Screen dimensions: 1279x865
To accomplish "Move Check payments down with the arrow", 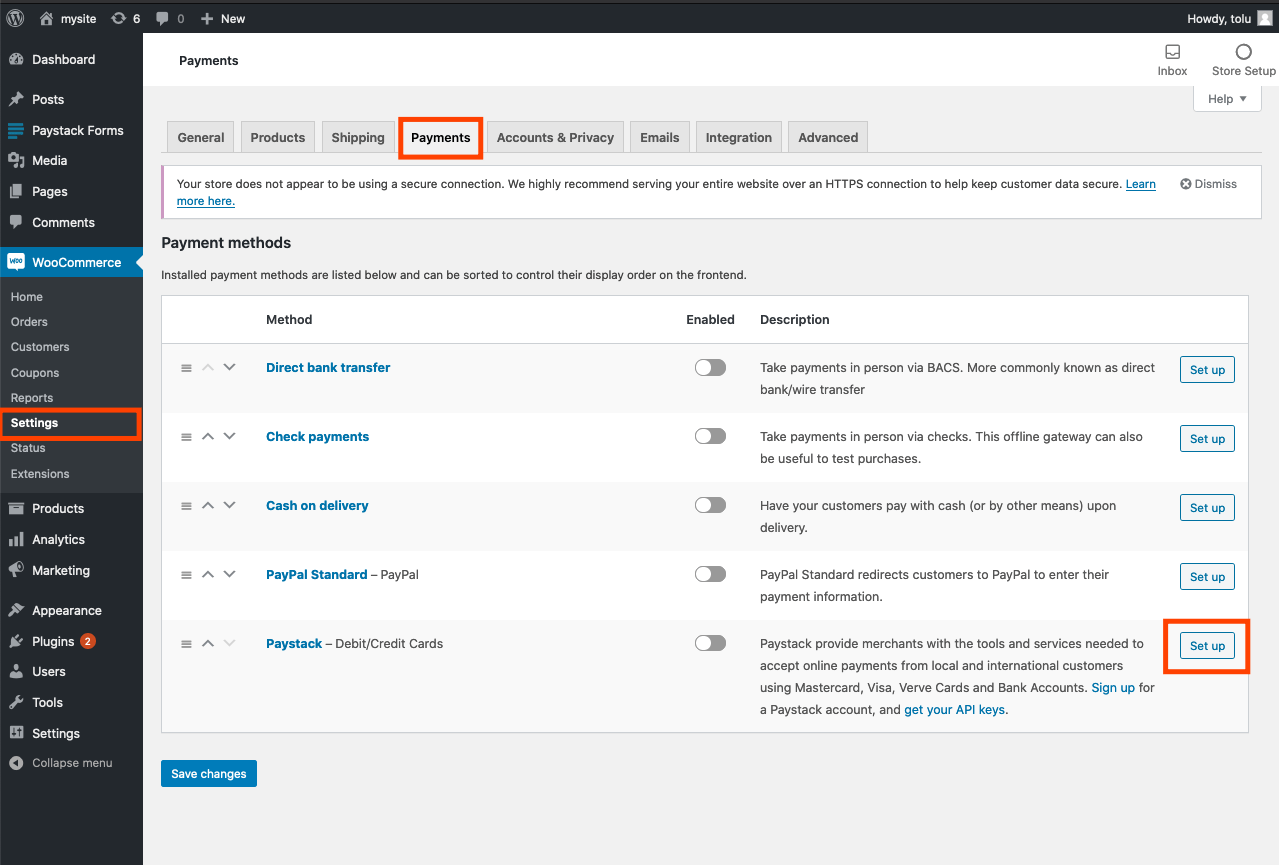I will click(229, 436).
